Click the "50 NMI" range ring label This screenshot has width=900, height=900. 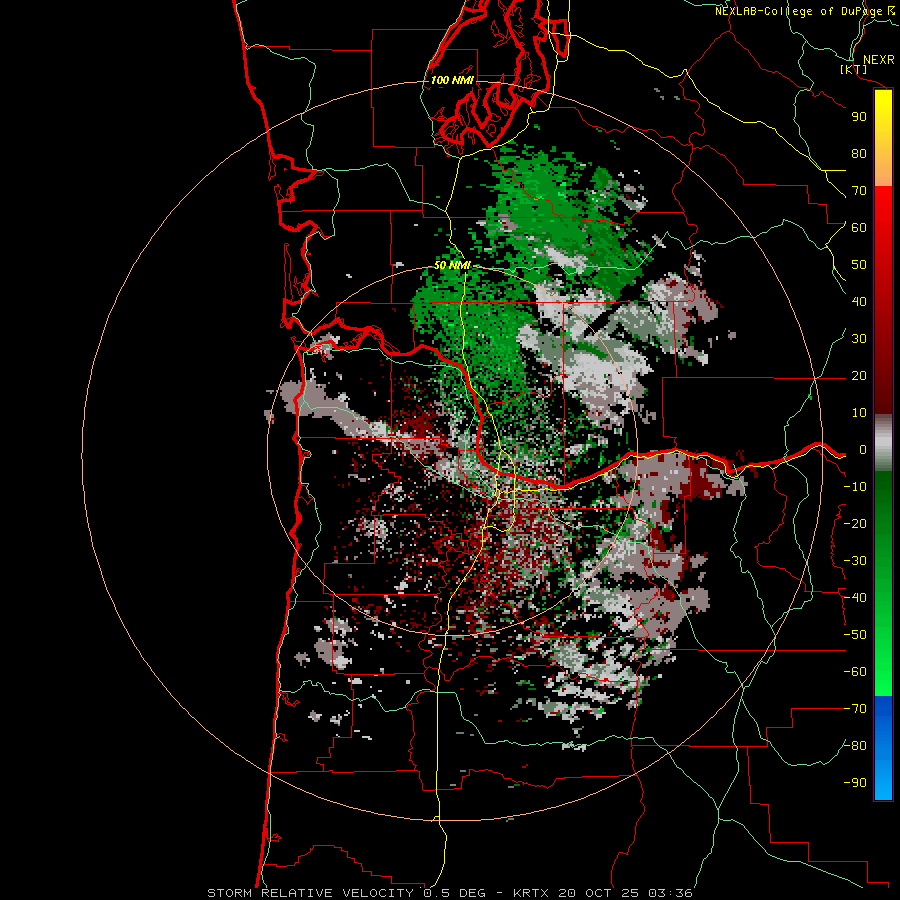click(452, 265)
